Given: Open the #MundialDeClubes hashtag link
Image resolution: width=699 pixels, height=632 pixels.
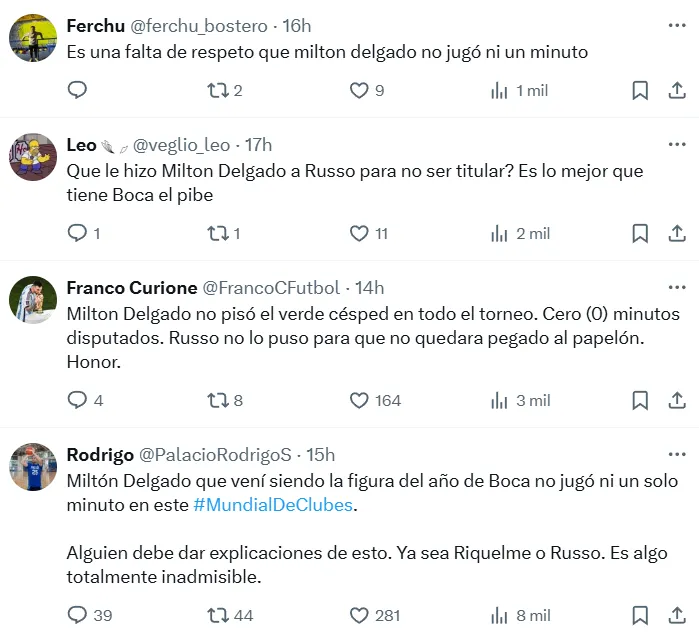Looking at the screenshot, I should 272,505.
